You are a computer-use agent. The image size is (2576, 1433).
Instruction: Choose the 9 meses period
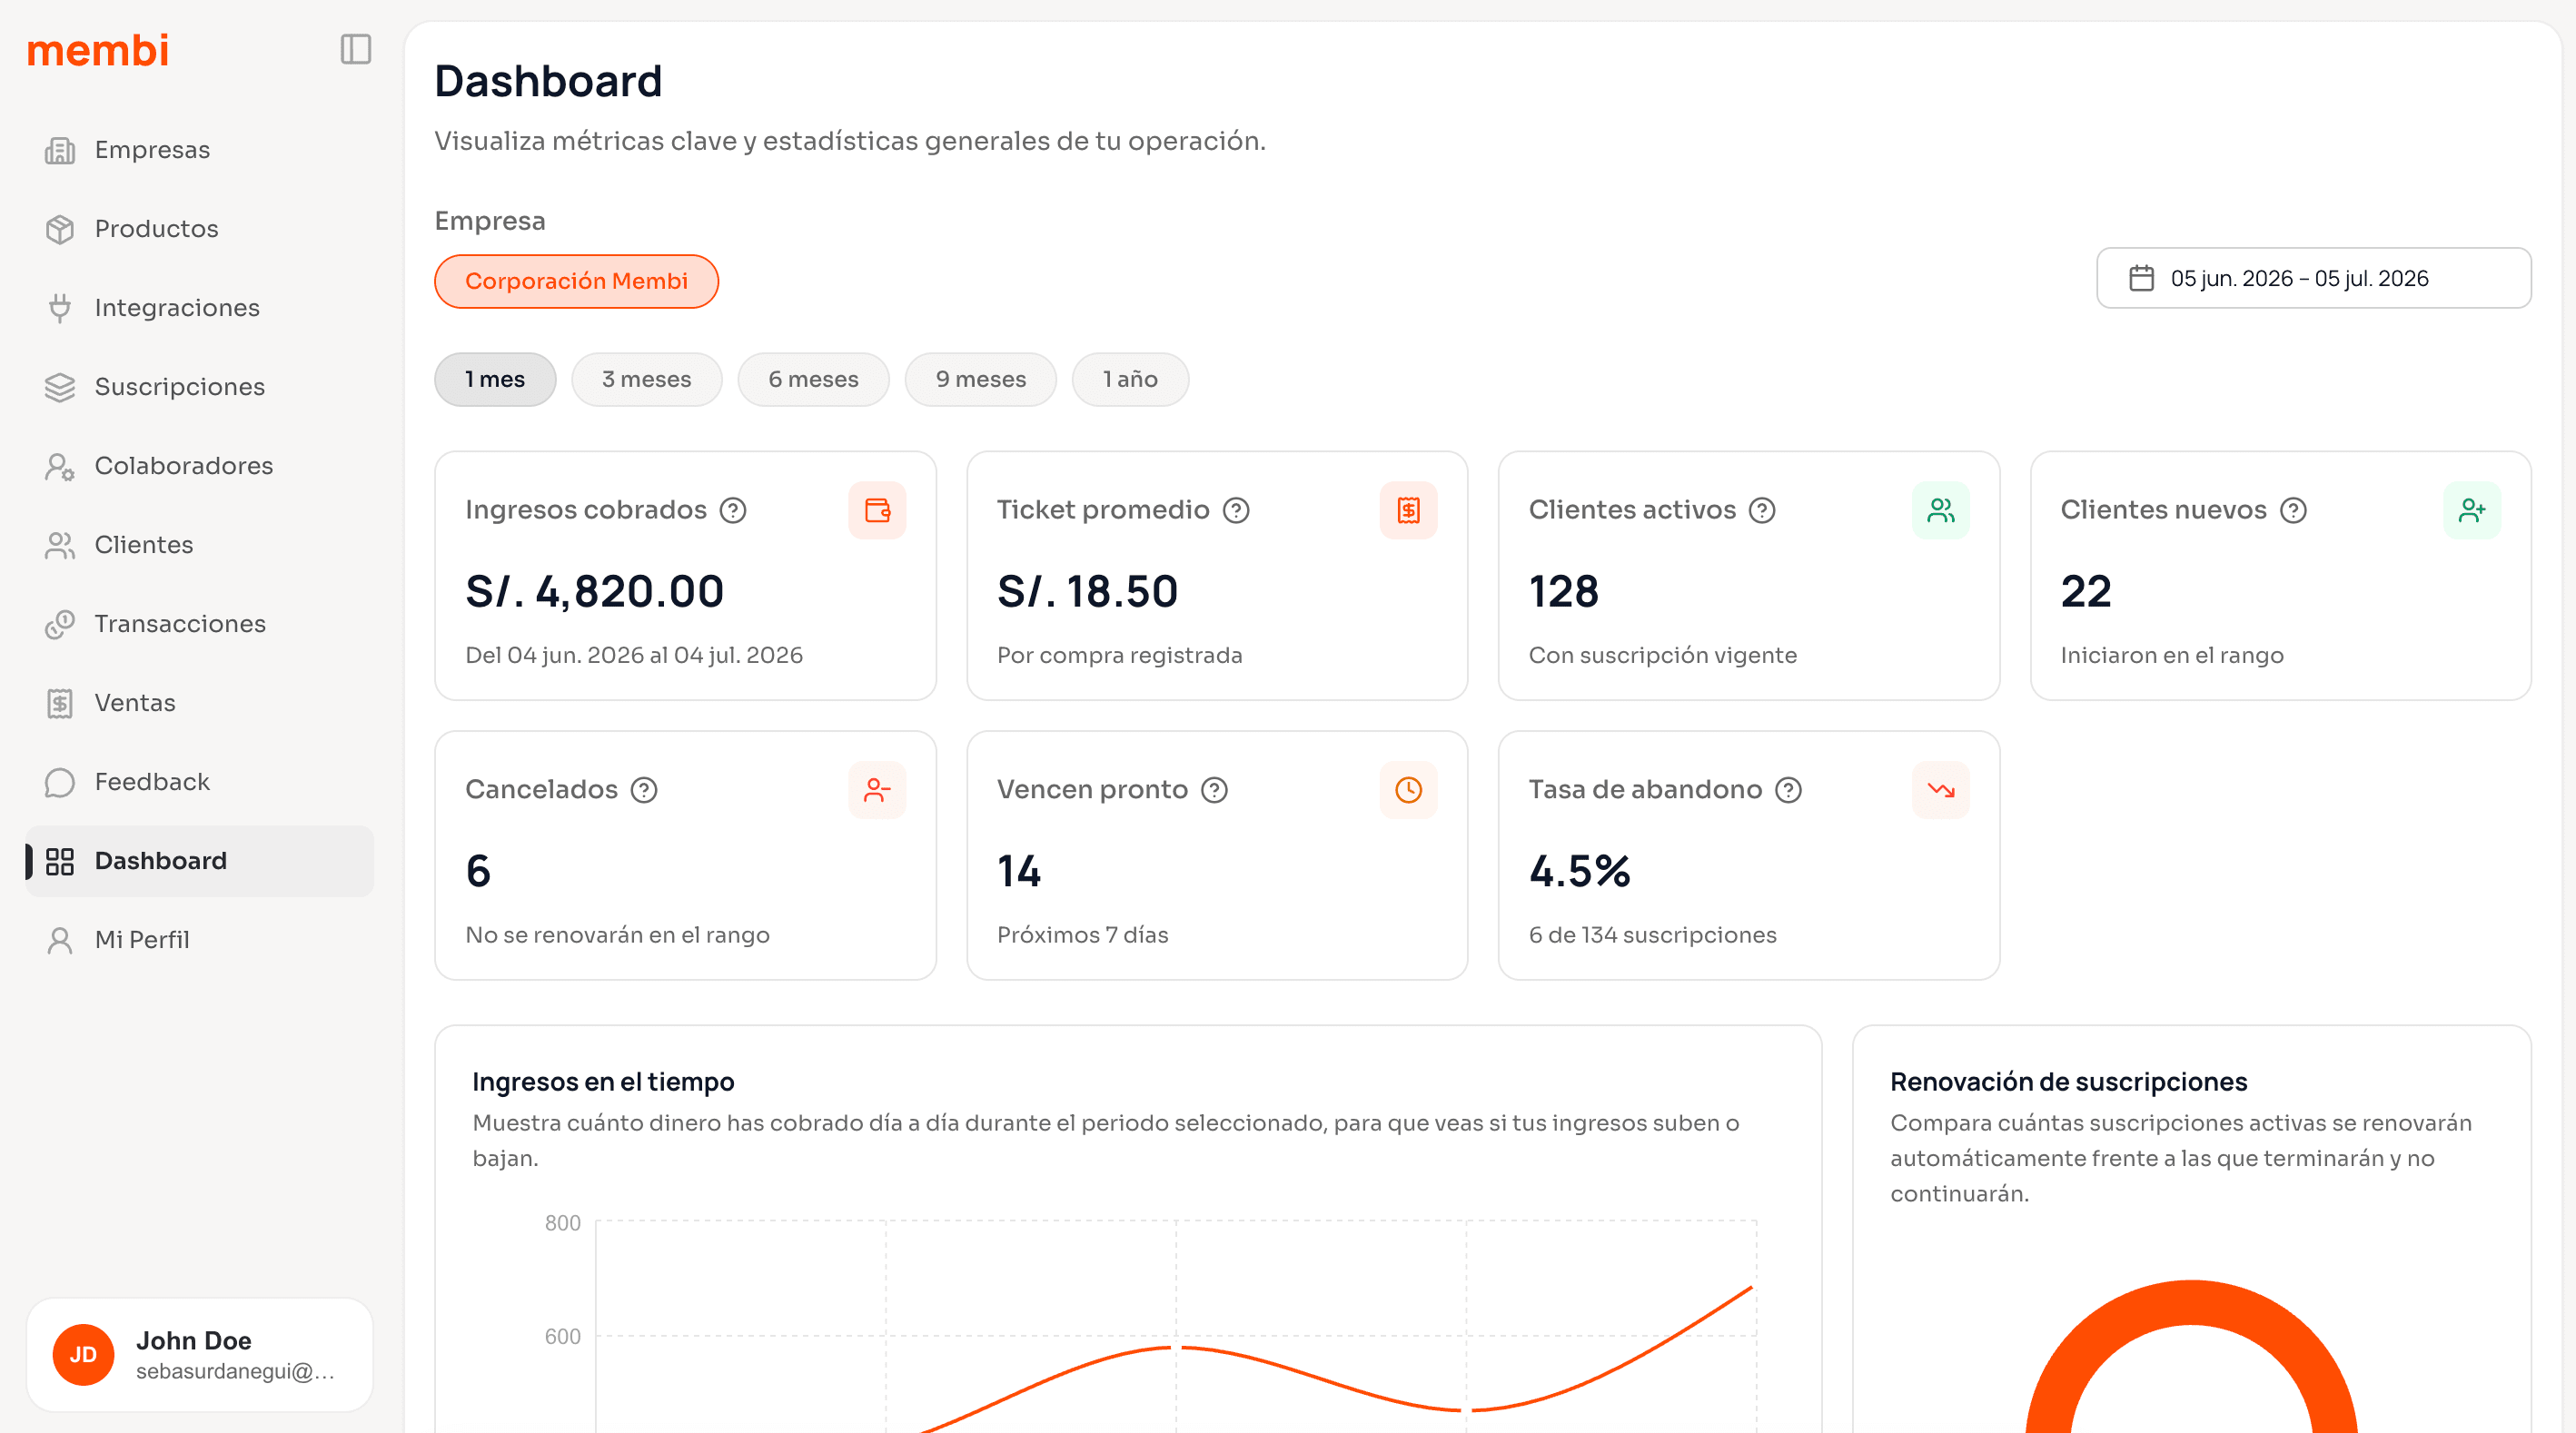(981, 379)
